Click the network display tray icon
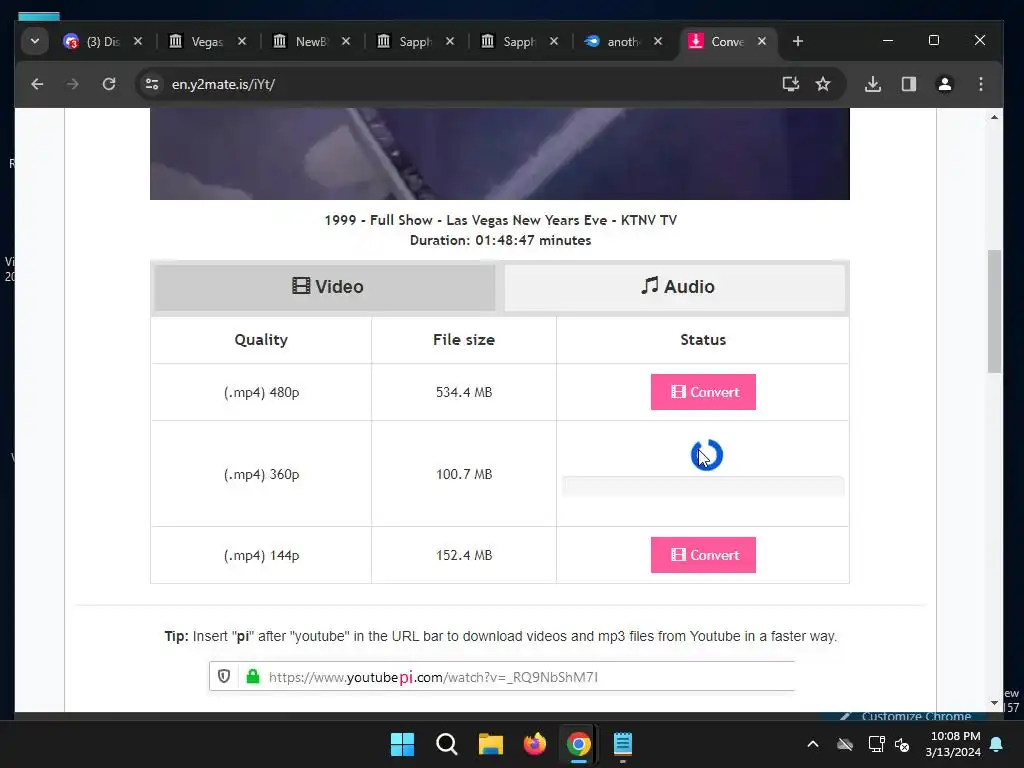 pos(876,744)
